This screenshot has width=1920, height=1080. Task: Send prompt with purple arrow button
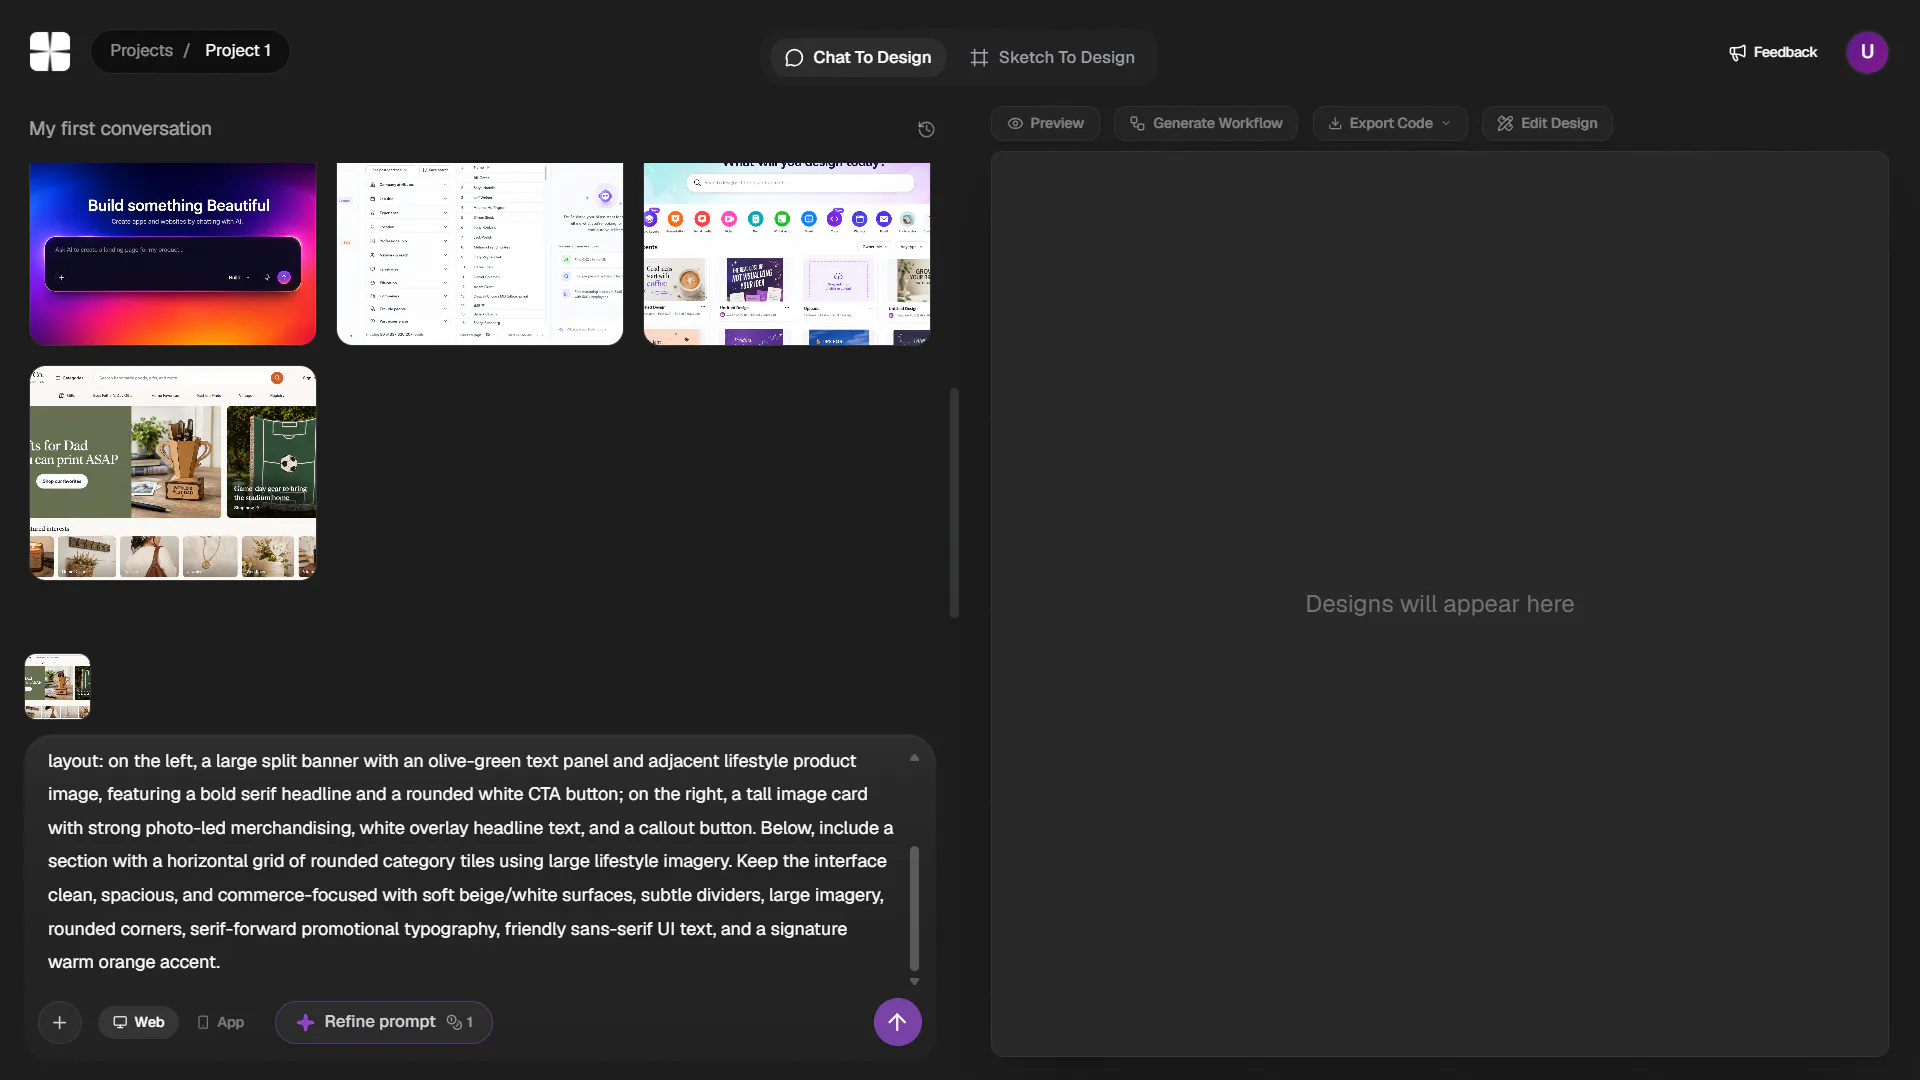click(897, 1022)
